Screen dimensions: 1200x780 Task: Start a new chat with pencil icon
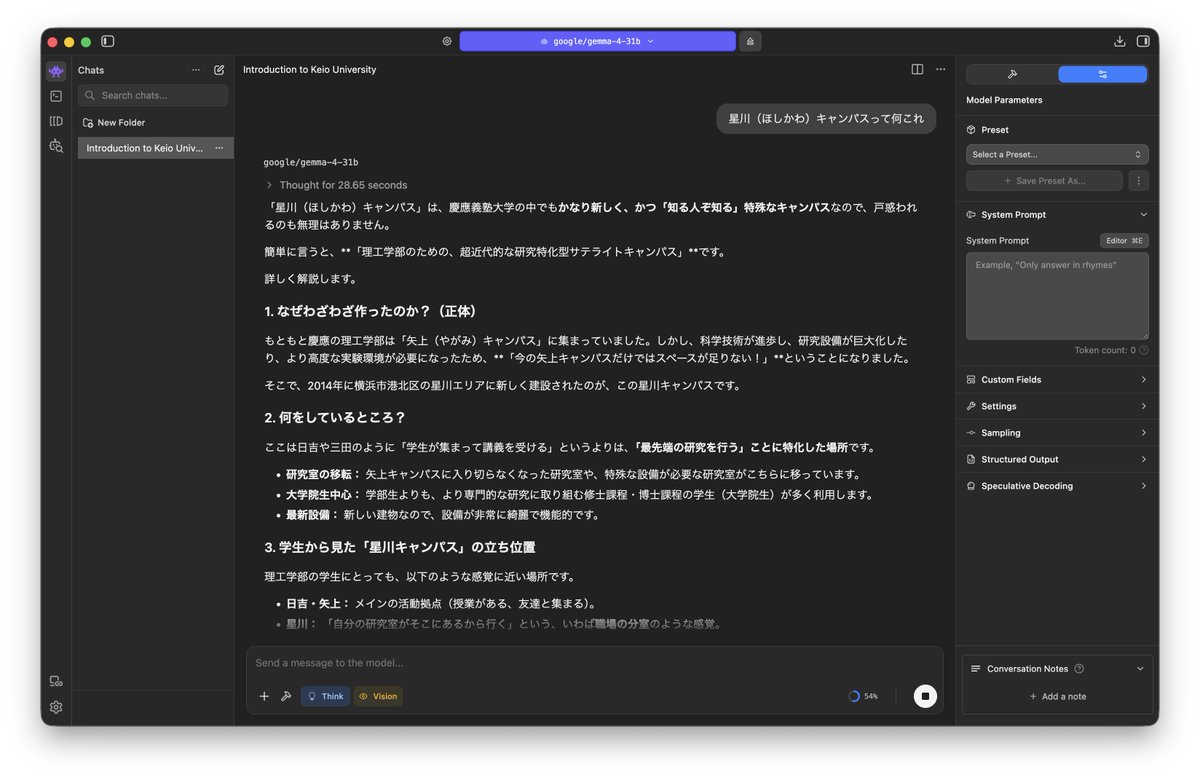pyautogui.click(x=218, y=70)
